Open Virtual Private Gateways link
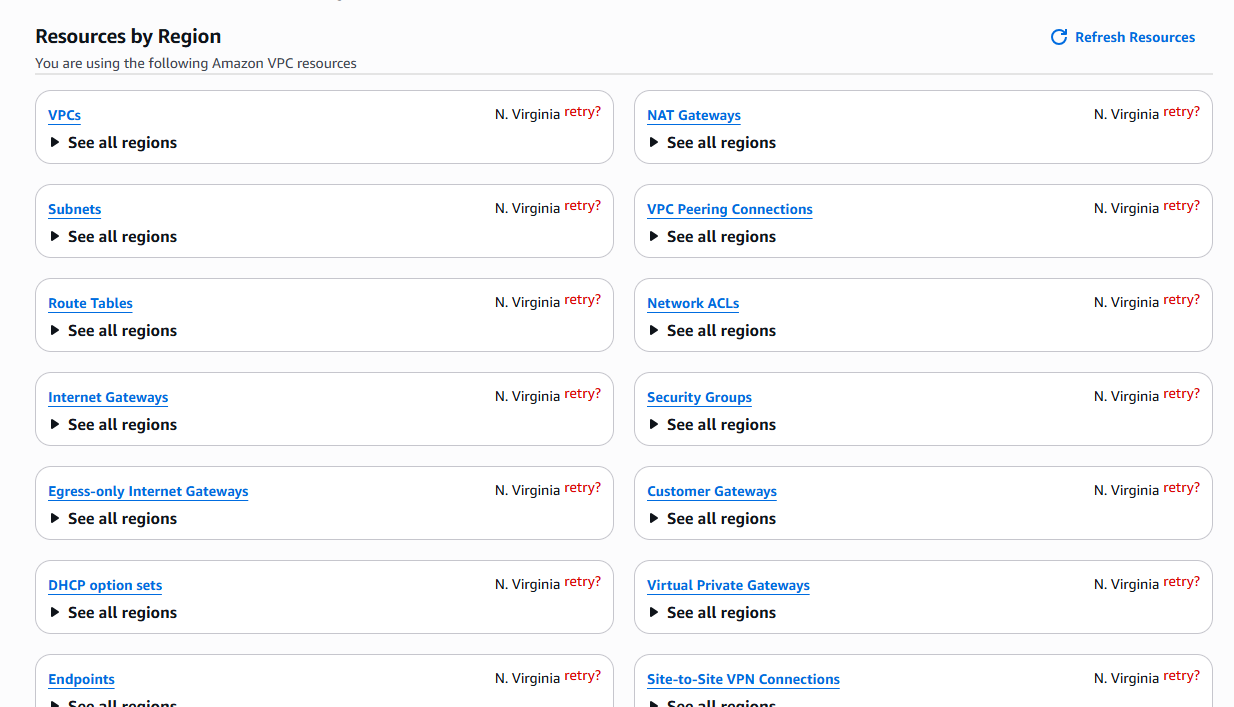Image resolution: width=1234 pixels, height=707 pixels. (728, 585)
